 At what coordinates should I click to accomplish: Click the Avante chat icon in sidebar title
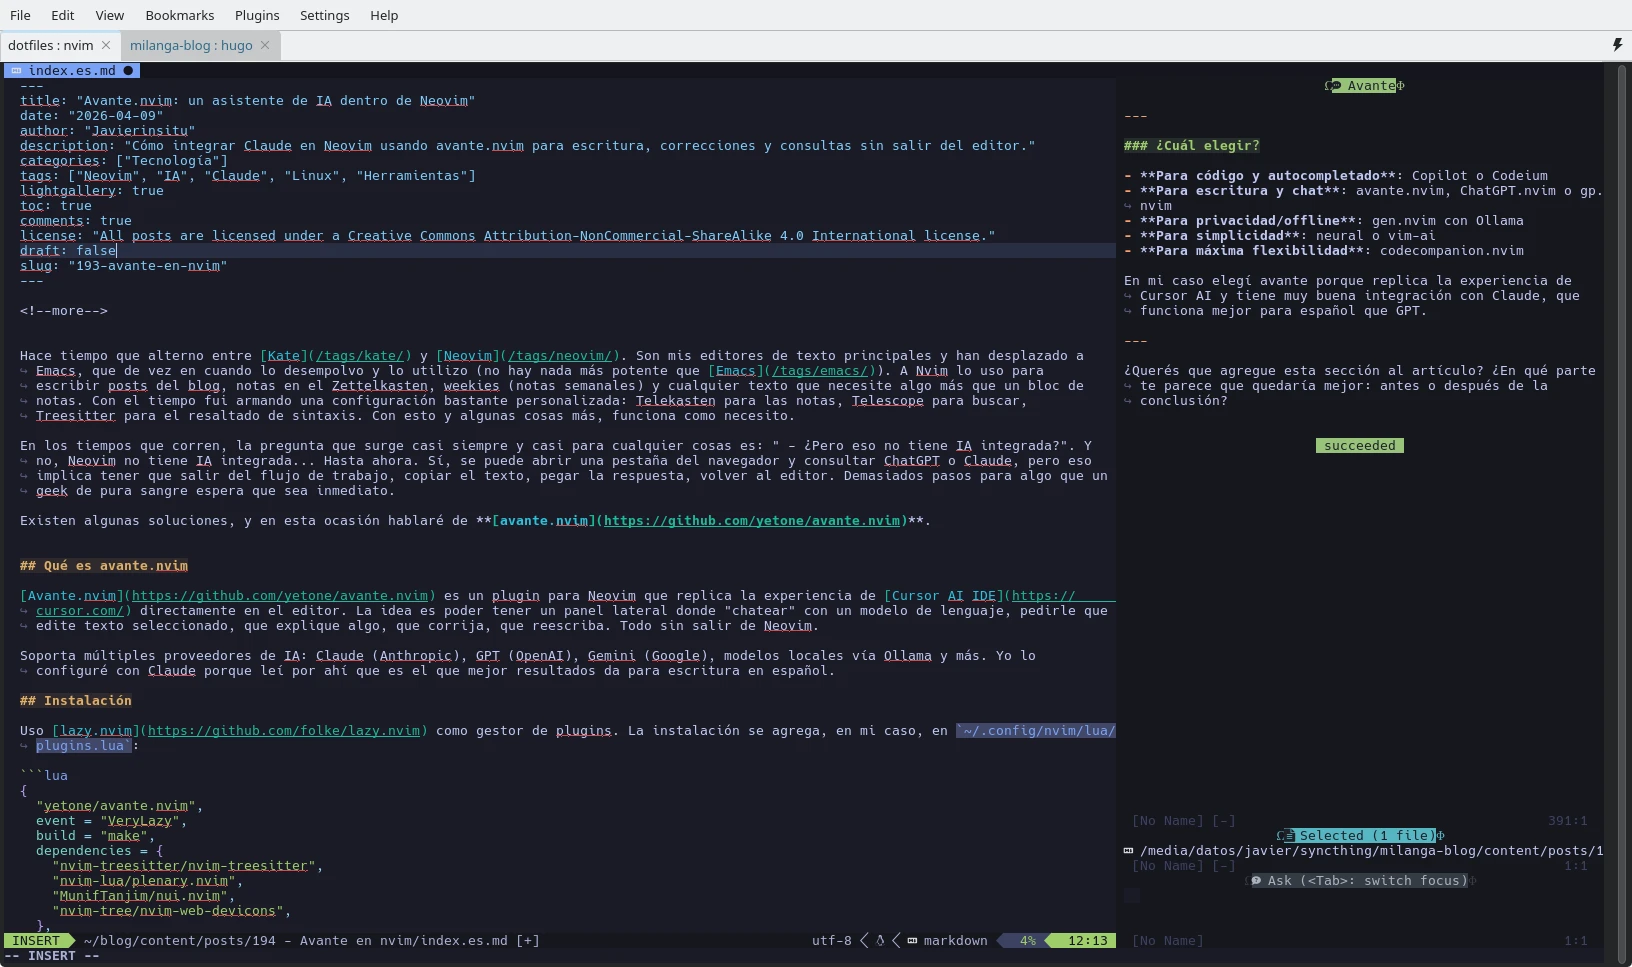(1333, 86)
